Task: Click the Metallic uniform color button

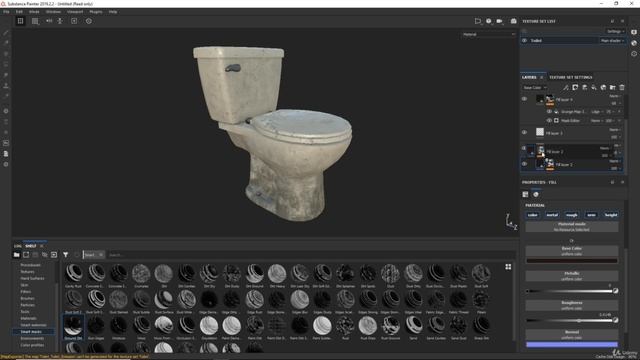Action: click(571, 276)
